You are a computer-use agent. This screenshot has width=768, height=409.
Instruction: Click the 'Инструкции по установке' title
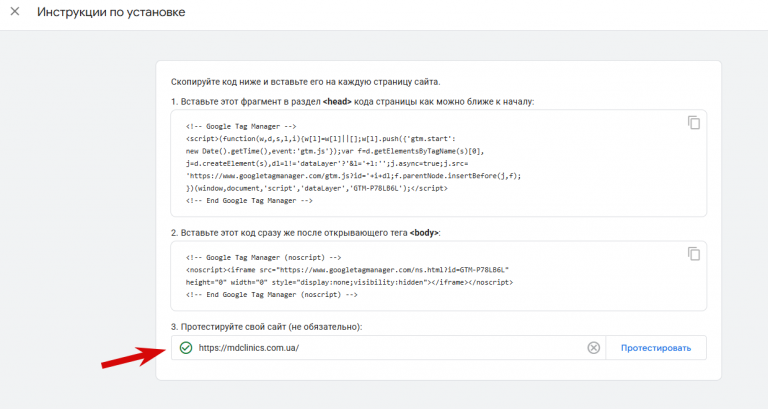coord(111,12)
